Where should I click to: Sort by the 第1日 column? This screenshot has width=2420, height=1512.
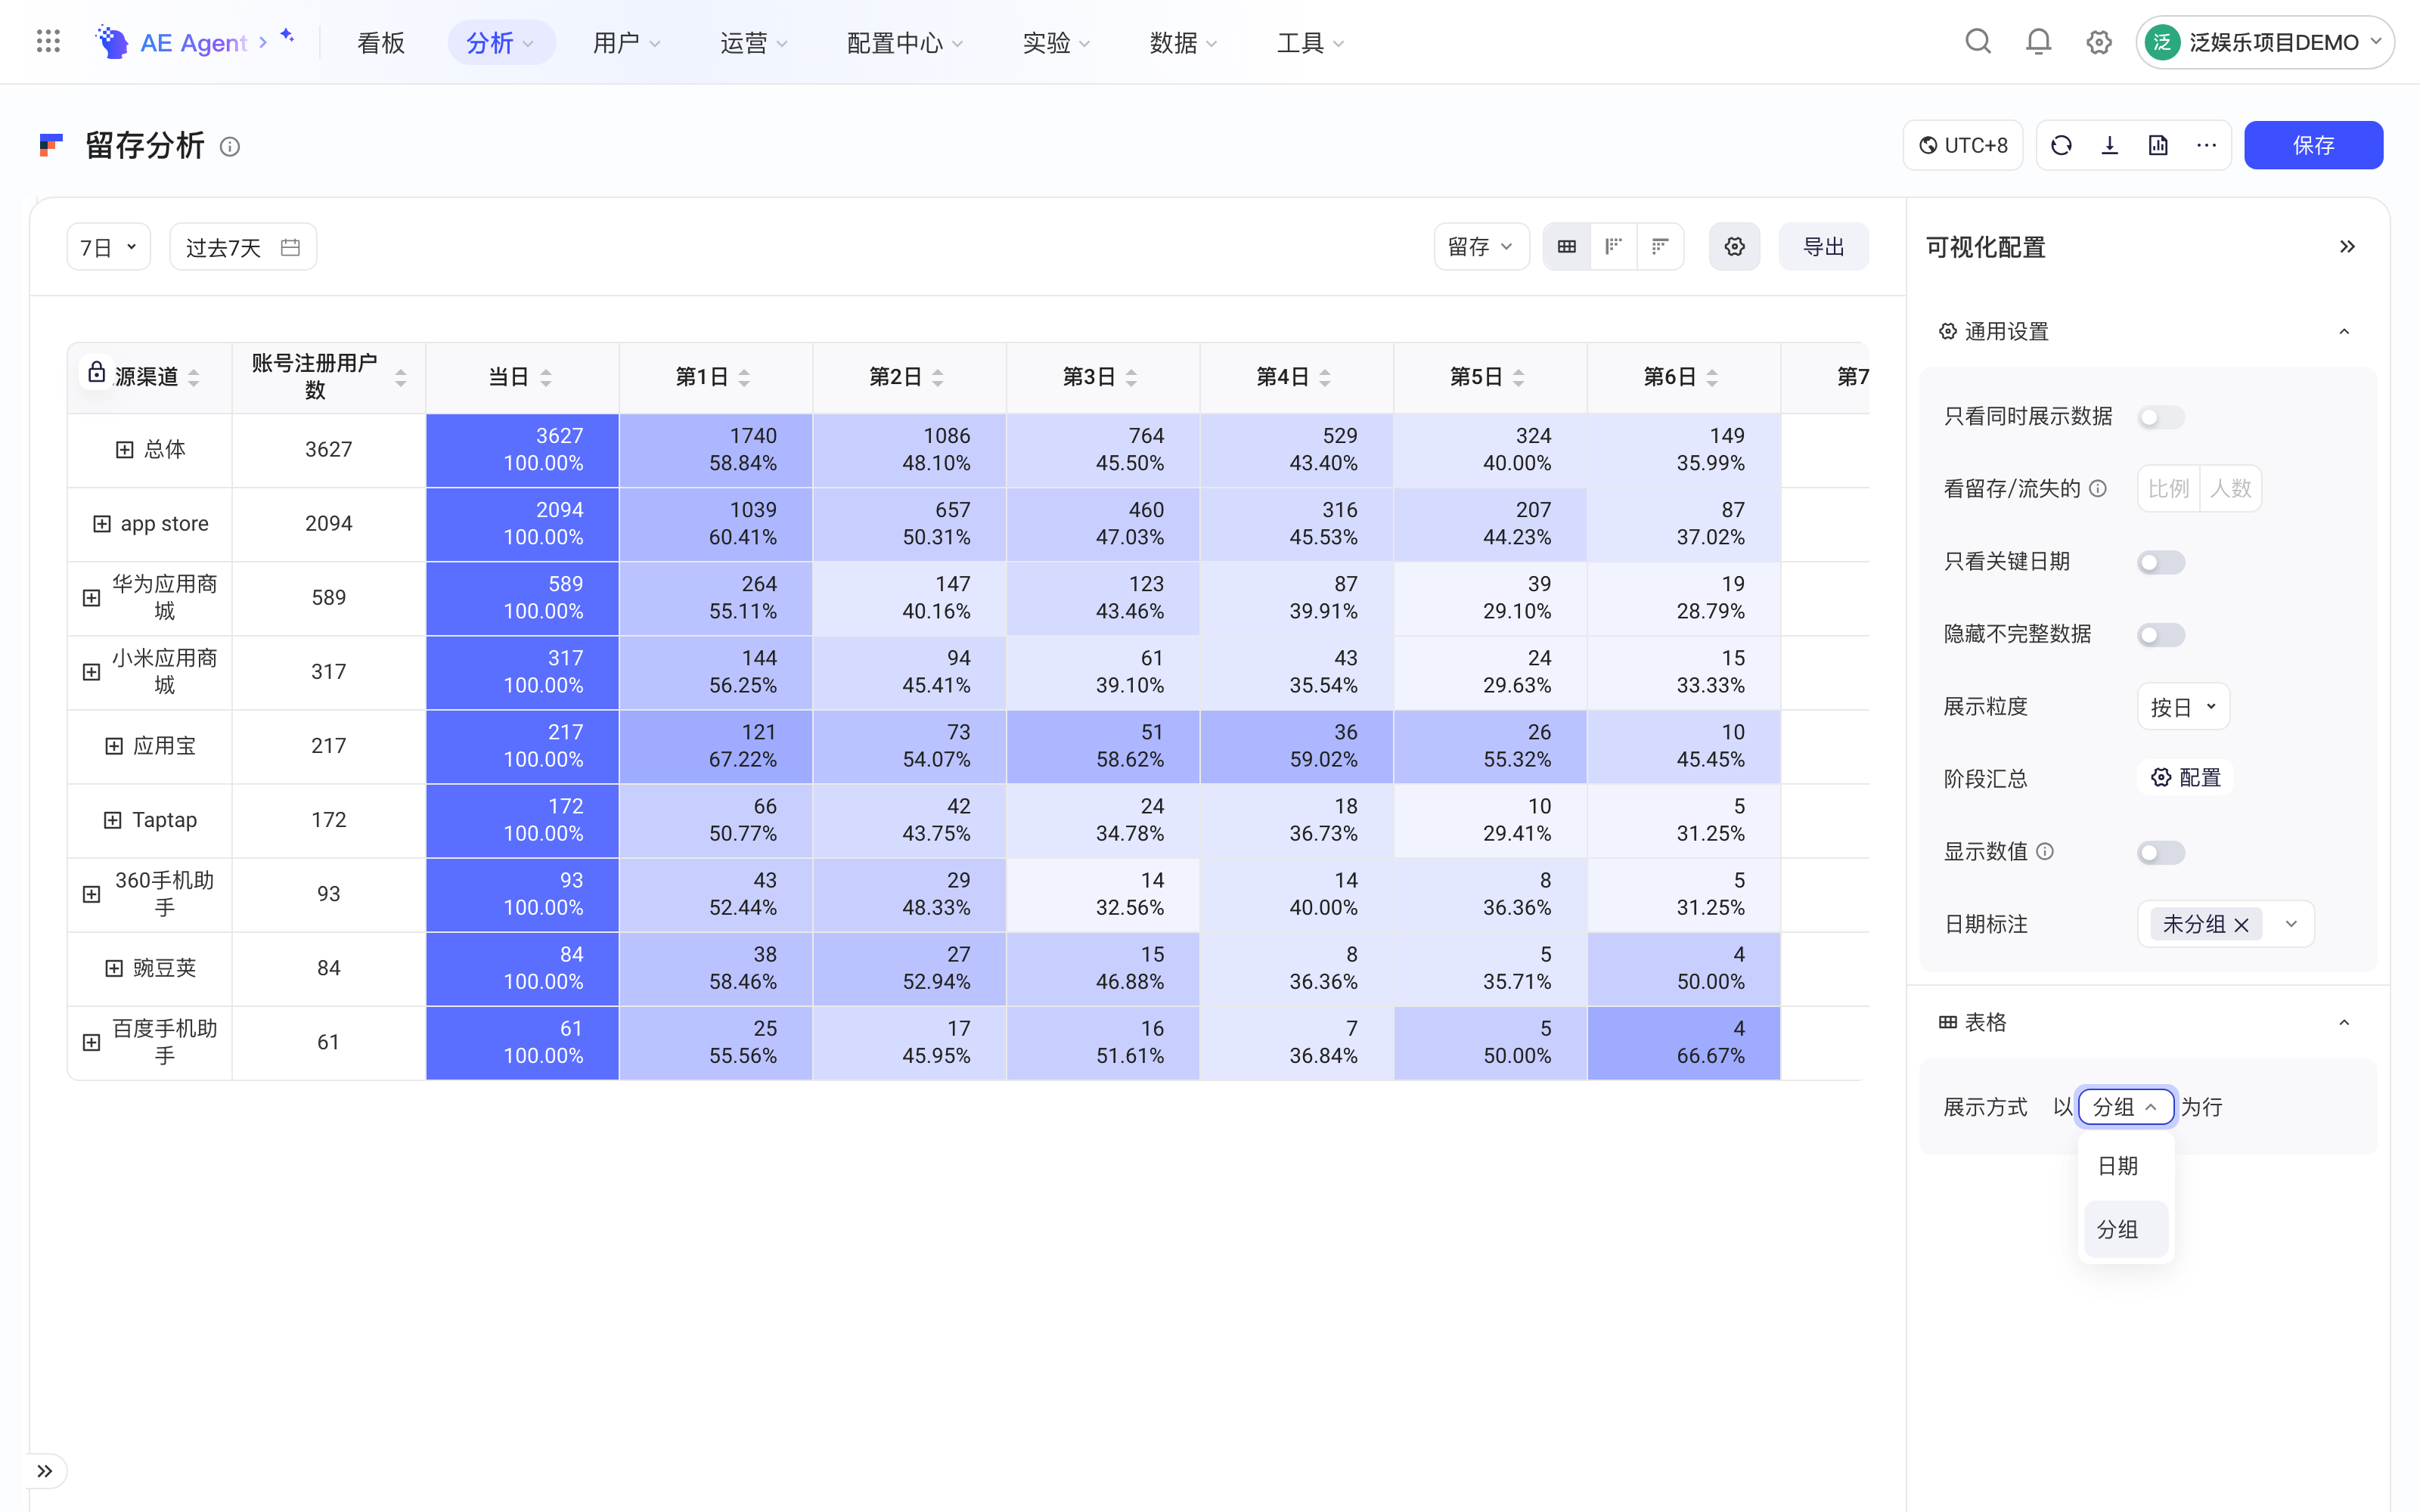pos(744,378)
